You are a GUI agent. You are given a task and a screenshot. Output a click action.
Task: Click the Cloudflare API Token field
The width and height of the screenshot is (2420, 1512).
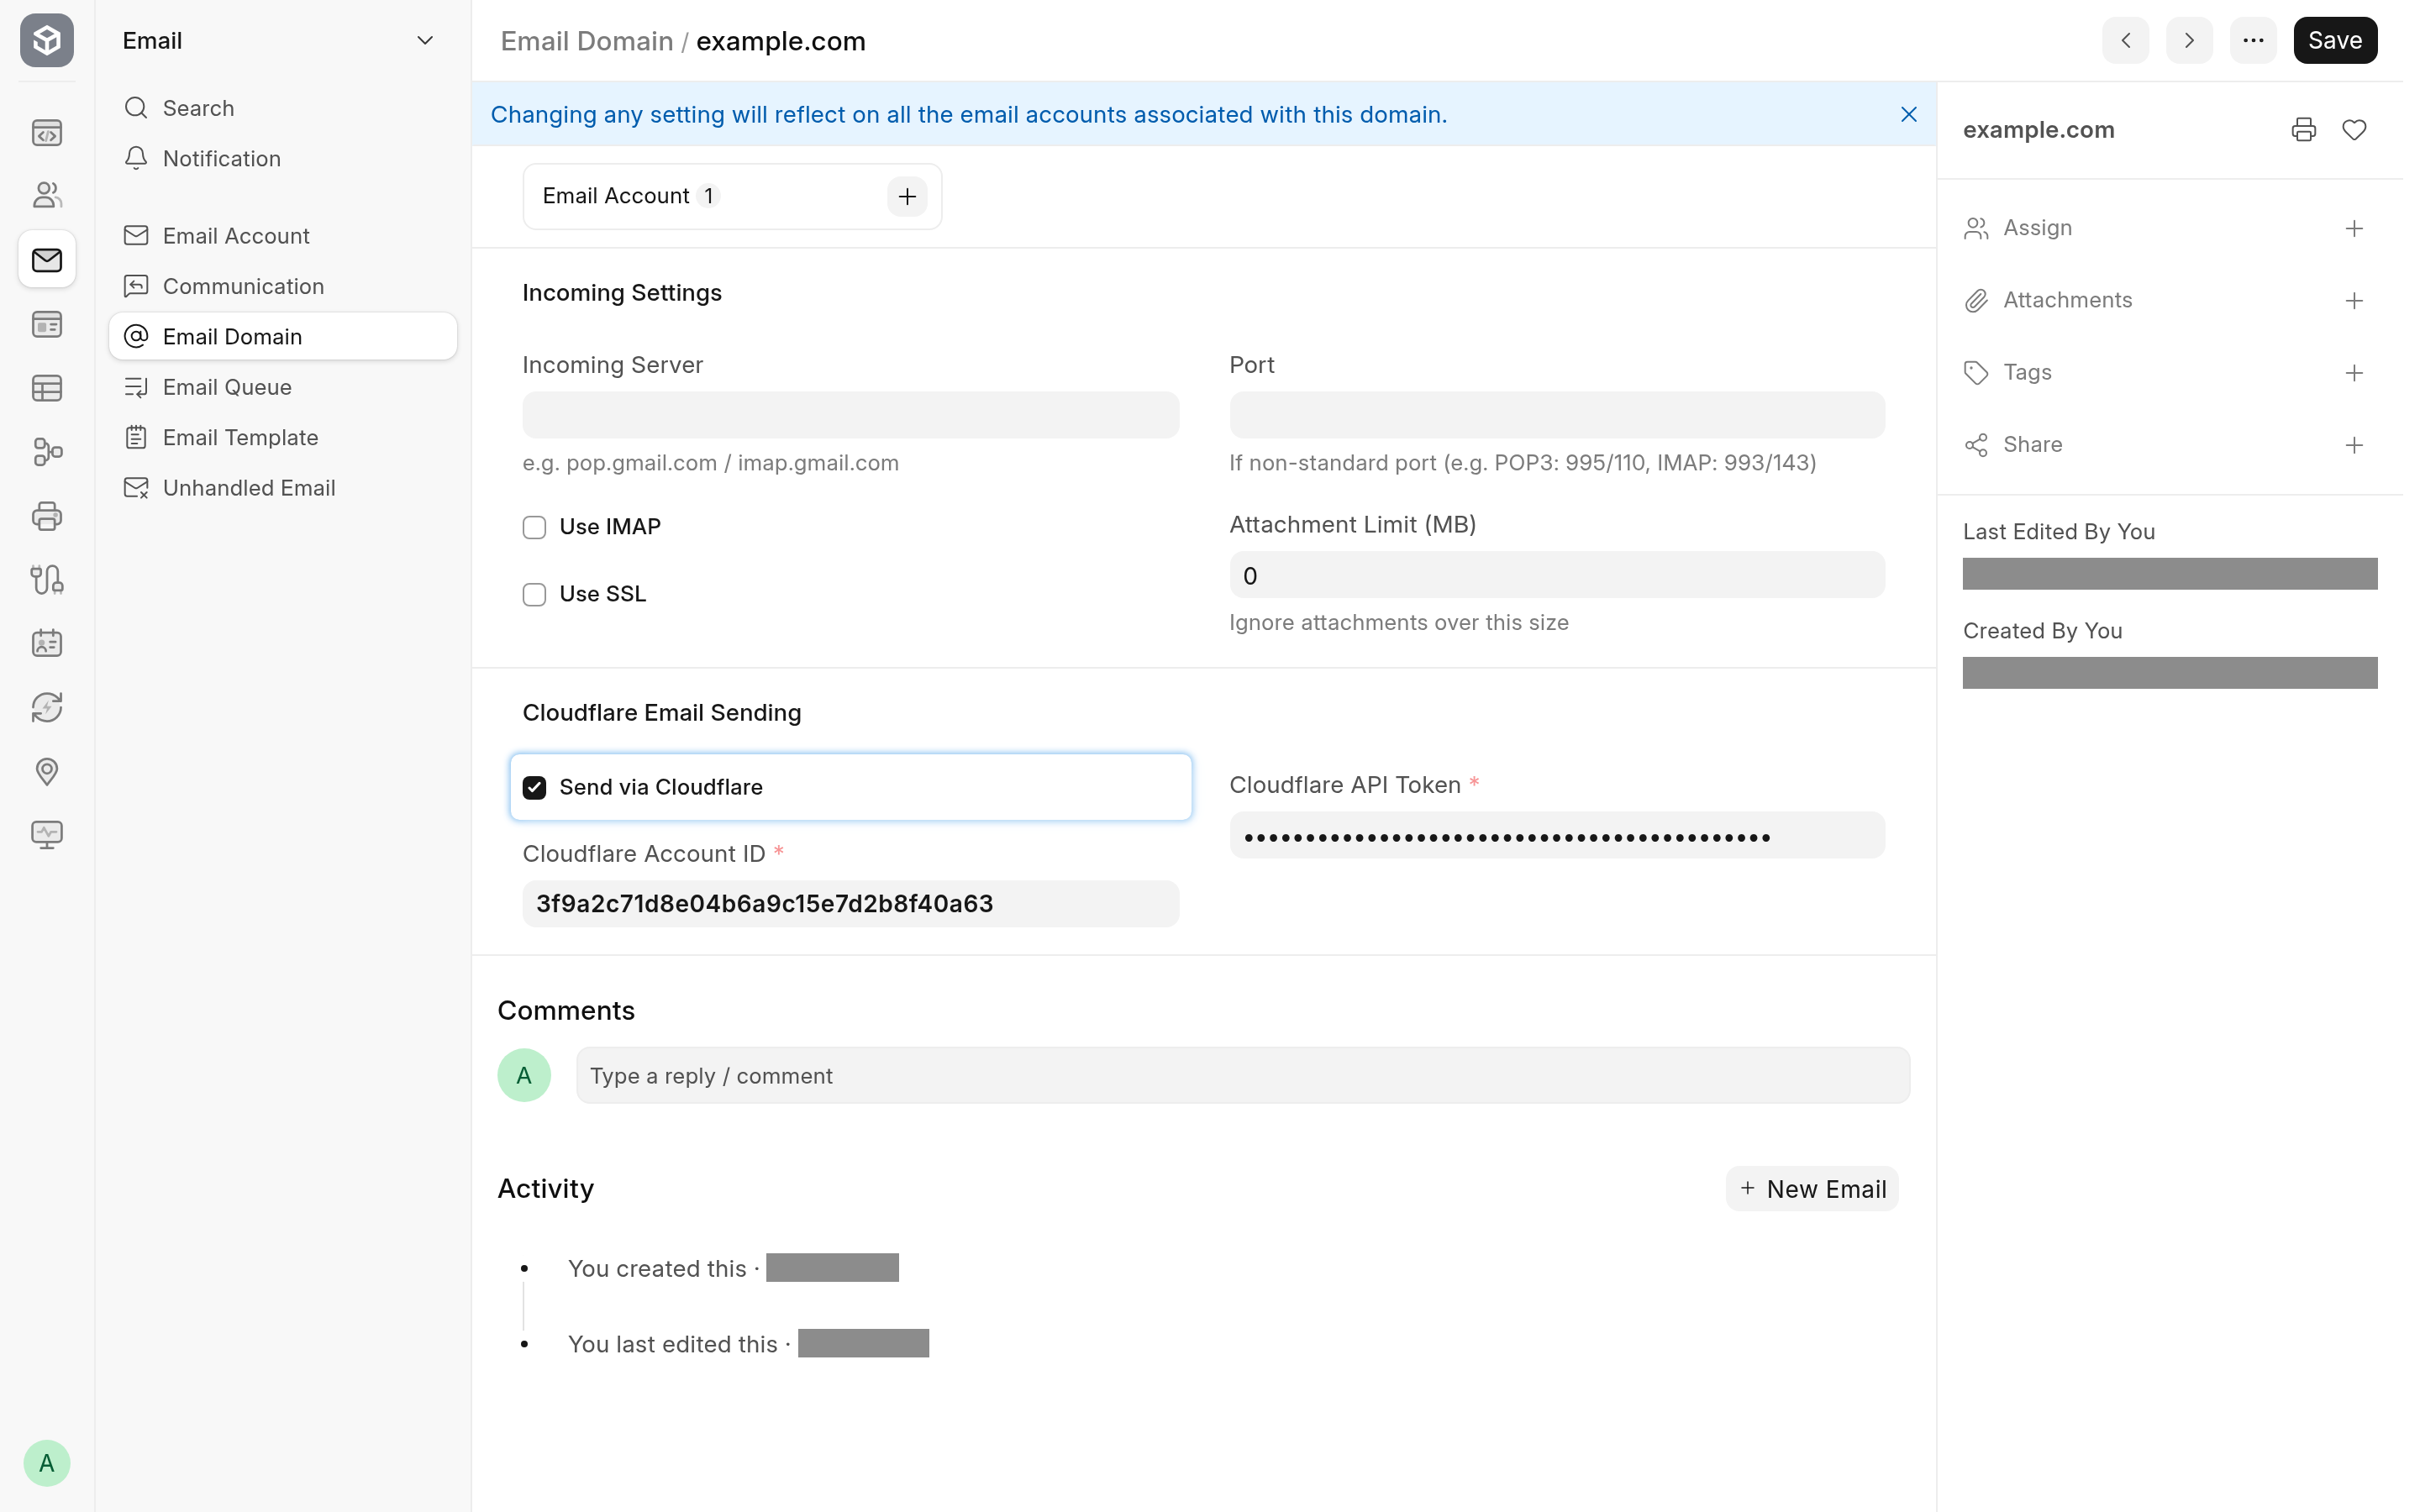click(x=1557, y=835)
